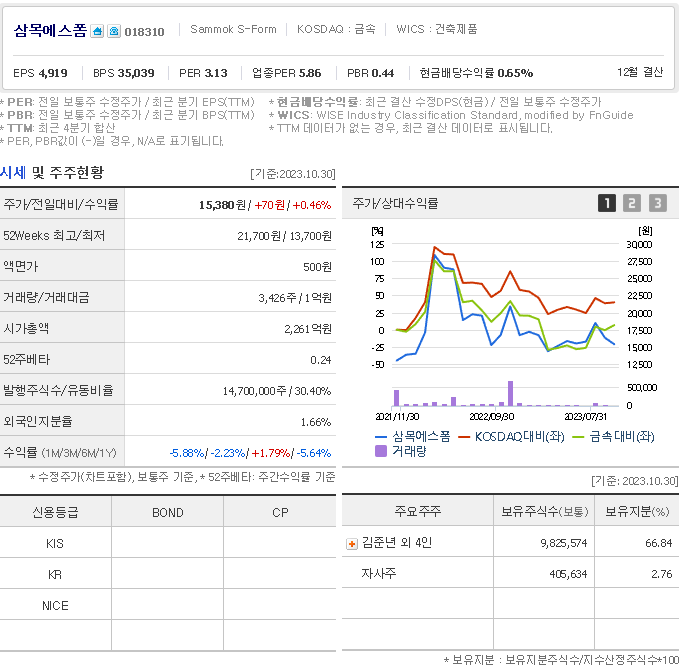685x671 pixels.
Task: Click Sammok S-Form English name
Action: click(x=233, y=29)
